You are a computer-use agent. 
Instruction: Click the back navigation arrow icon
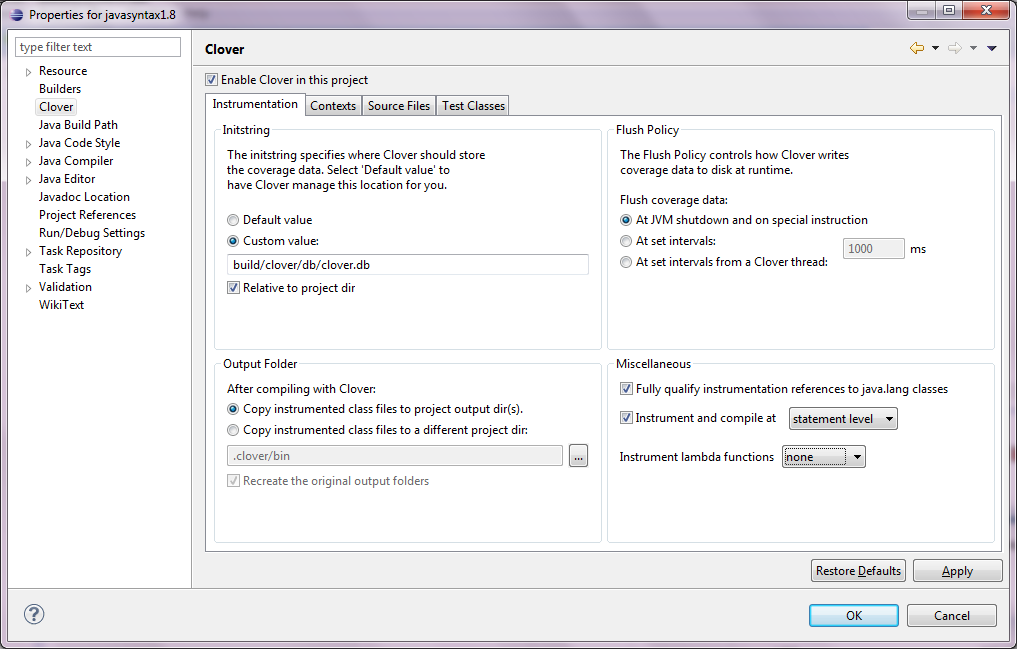[916, 48]
